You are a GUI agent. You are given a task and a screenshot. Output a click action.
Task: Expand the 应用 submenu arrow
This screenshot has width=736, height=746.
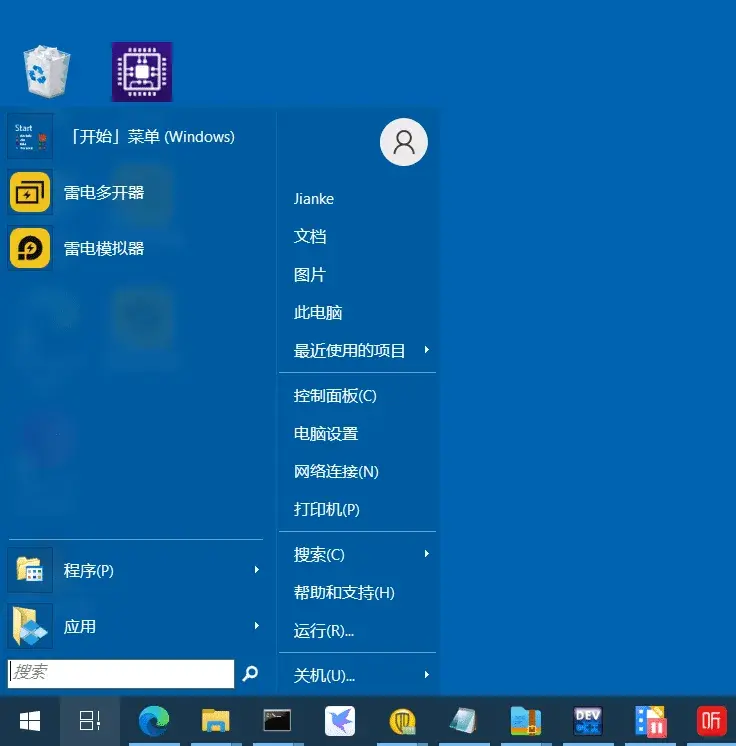[256, 626]
